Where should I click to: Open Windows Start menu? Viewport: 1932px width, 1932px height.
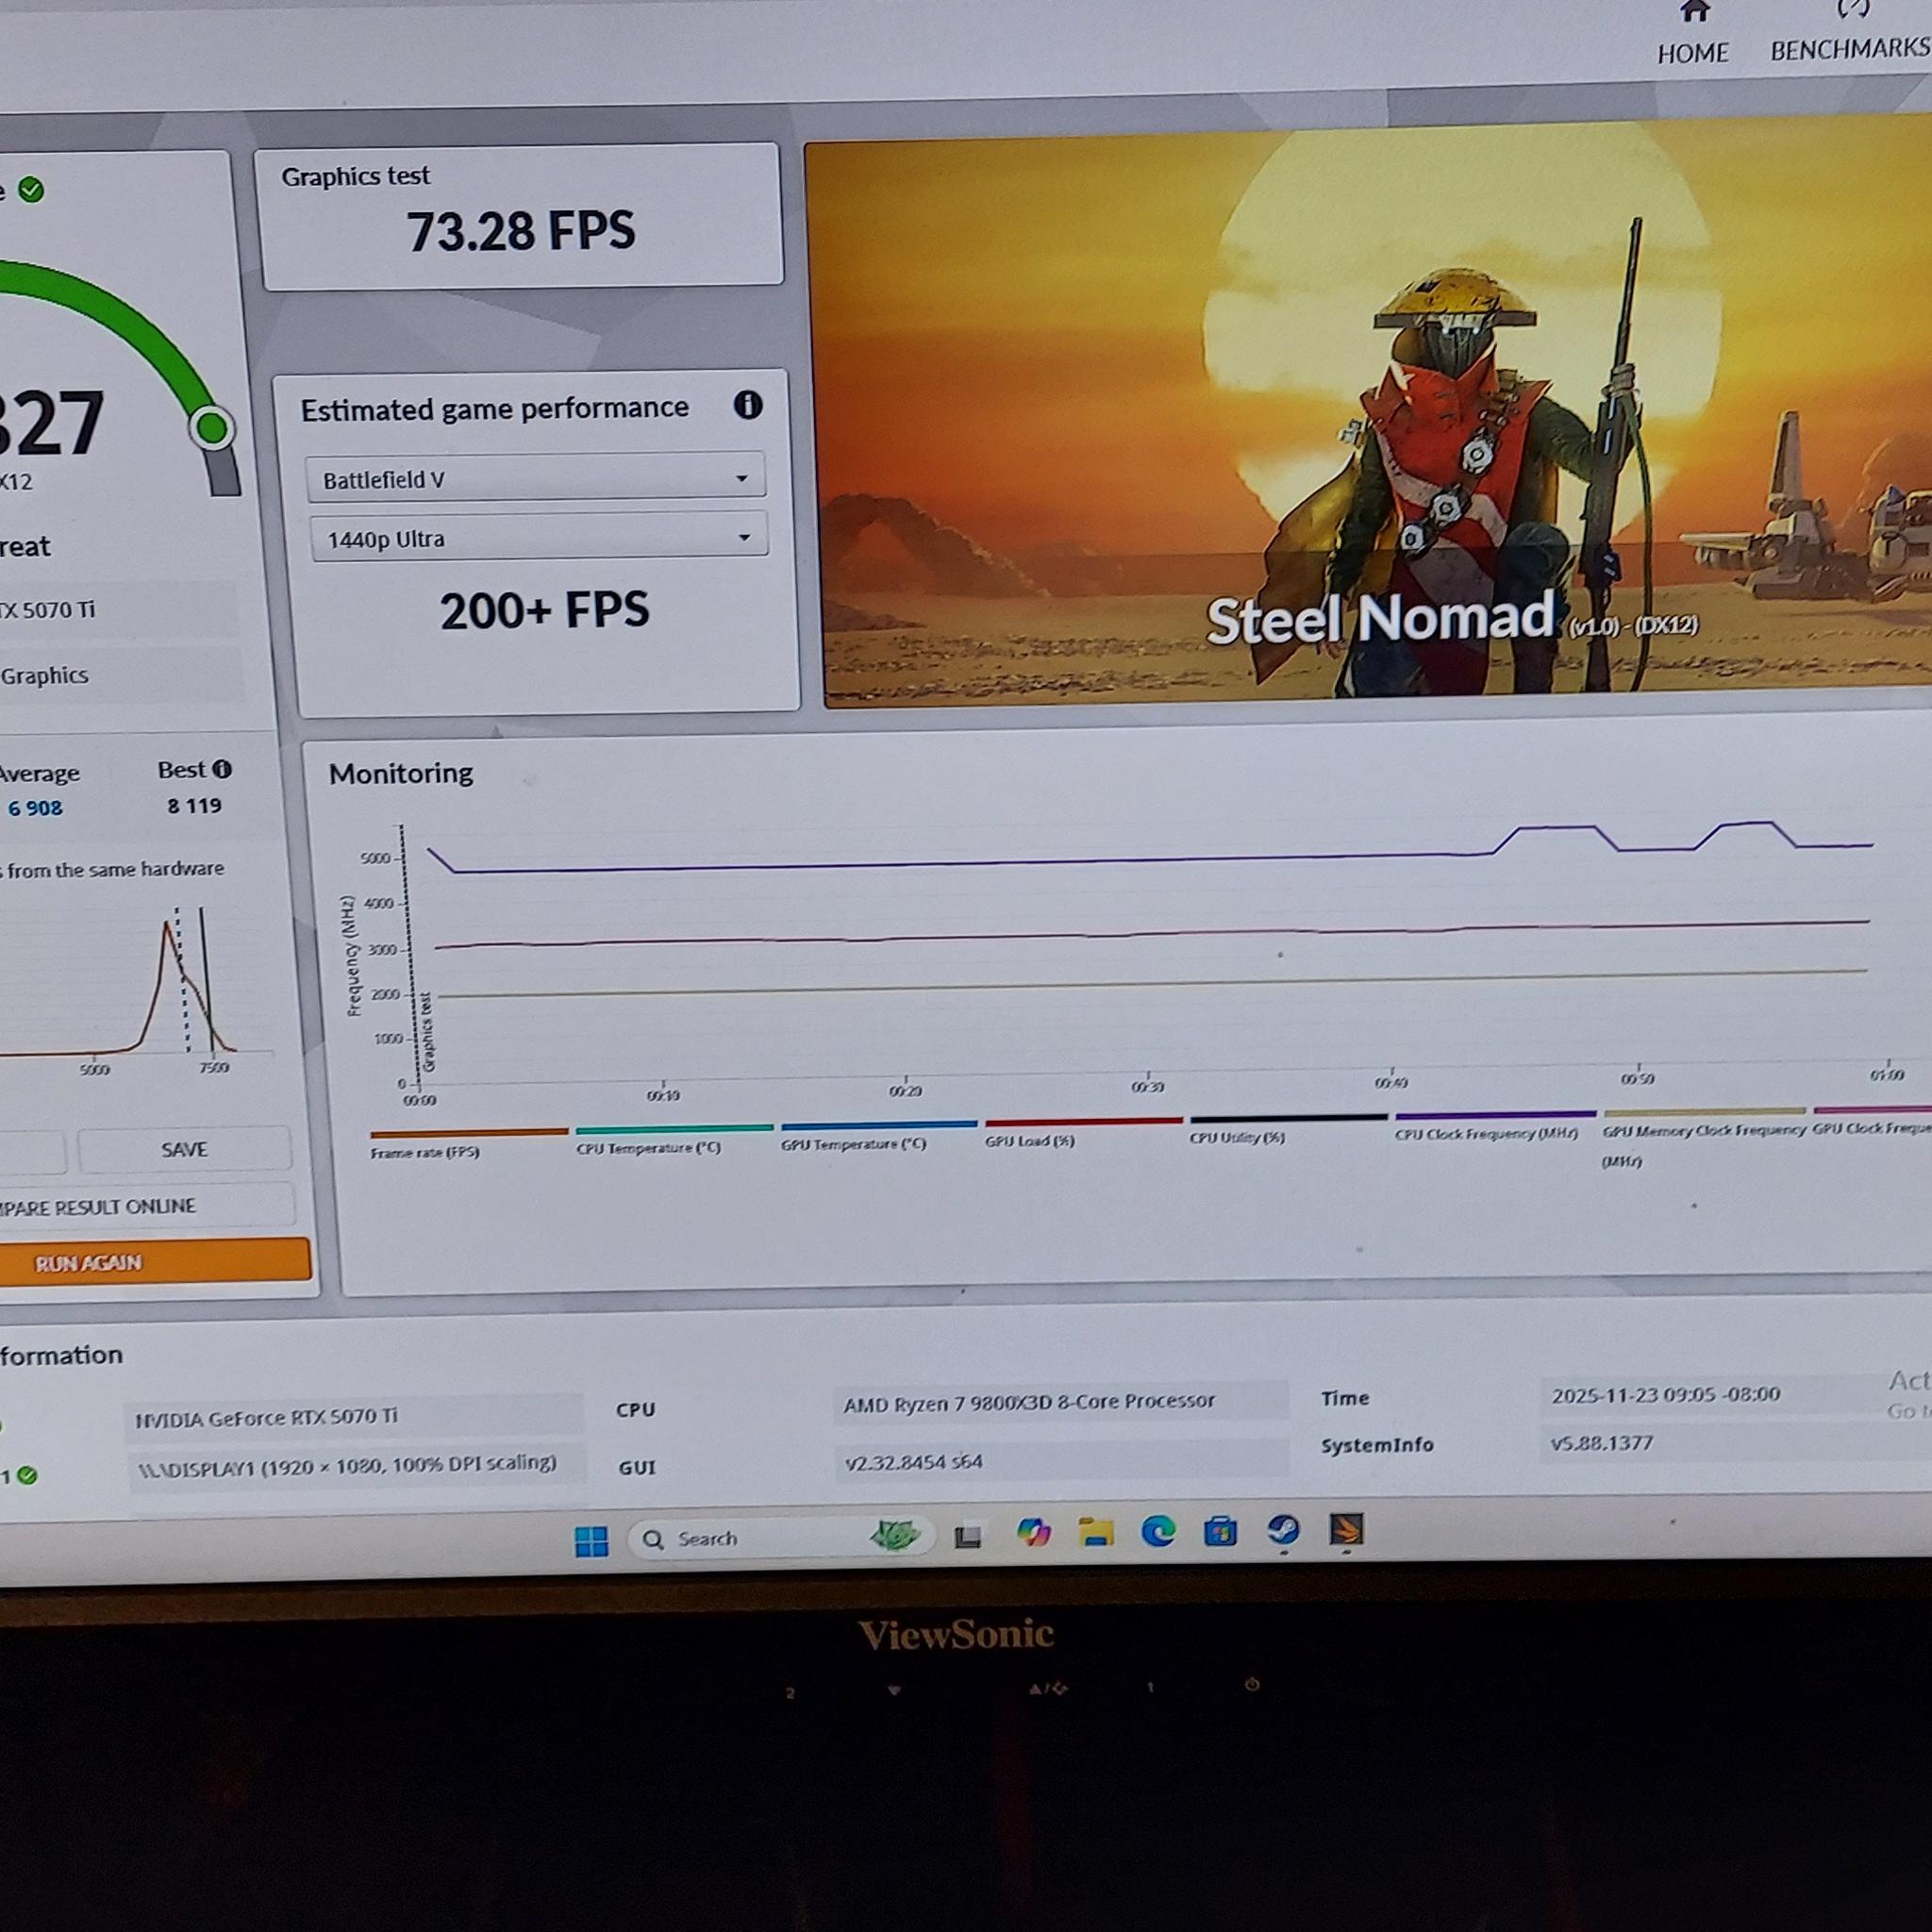click(591, 1541)
